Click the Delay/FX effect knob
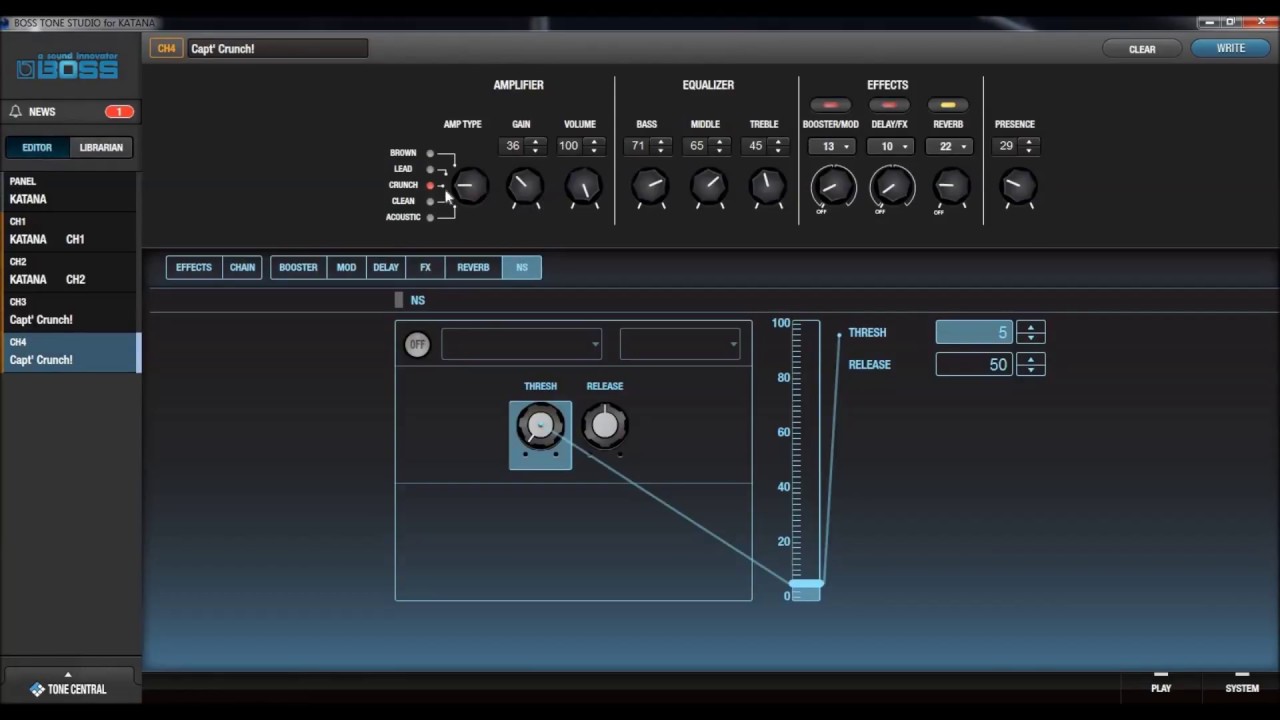 [x=891, y=186]
